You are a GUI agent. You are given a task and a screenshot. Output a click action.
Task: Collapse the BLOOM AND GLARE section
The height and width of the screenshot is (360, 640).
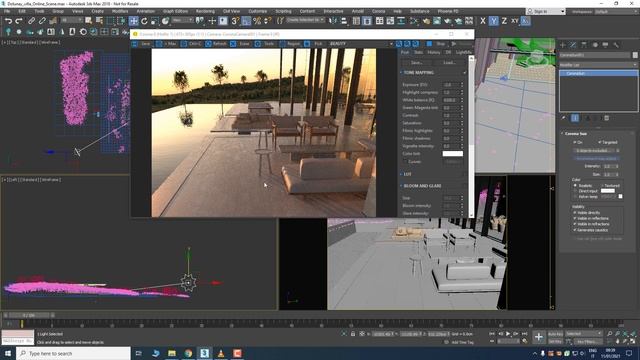tap(422, 186)
